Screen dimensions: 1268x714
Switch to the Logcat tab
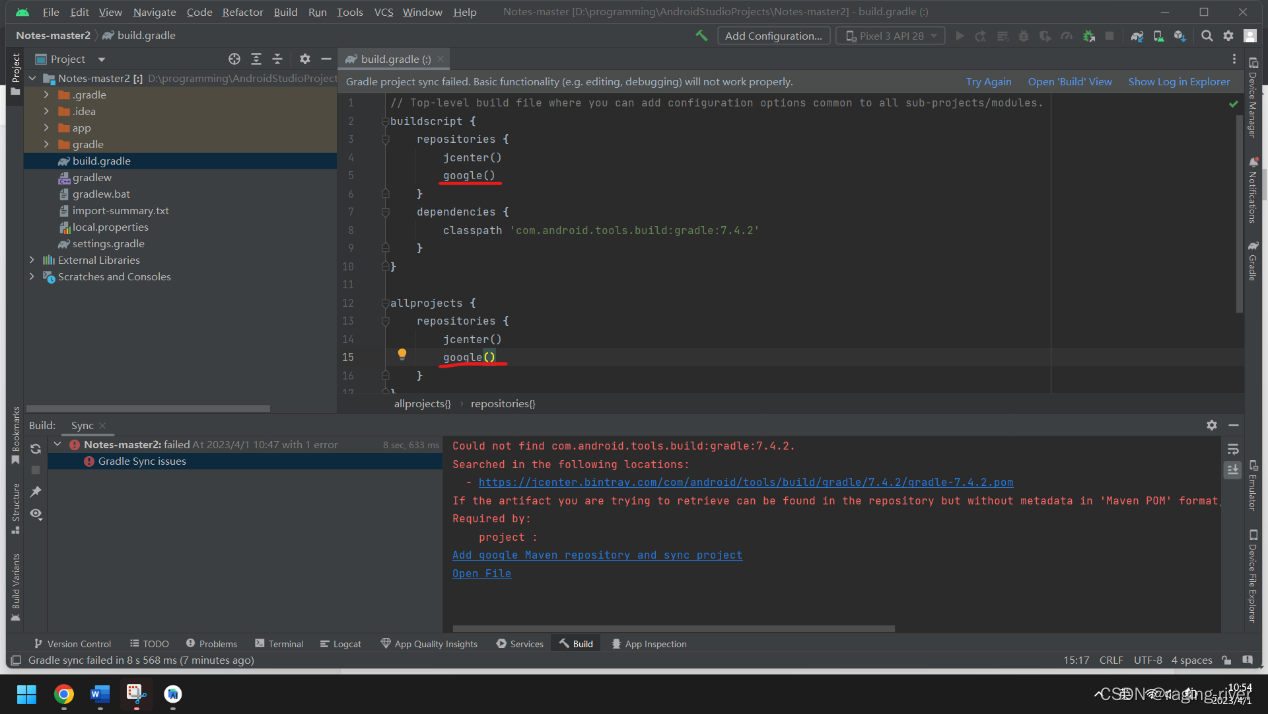(340, 644)
